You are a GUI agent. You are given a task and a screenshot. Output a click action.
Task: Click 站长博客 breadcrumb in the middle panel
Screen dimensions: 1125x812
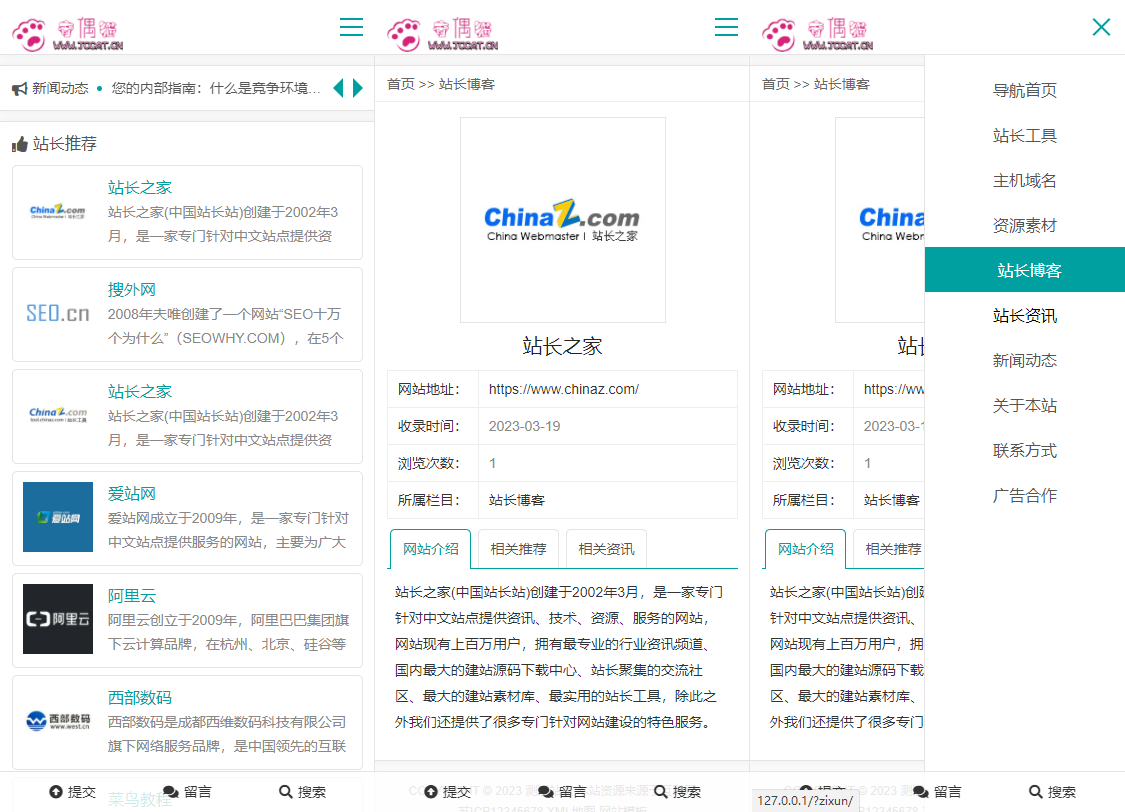(466, 85)
